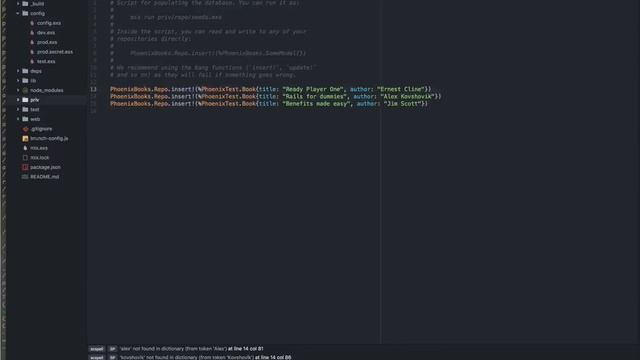Viewport: 640px width, 360px height.
Task: Open dev.exs in the tree
Action: [46, 33]
